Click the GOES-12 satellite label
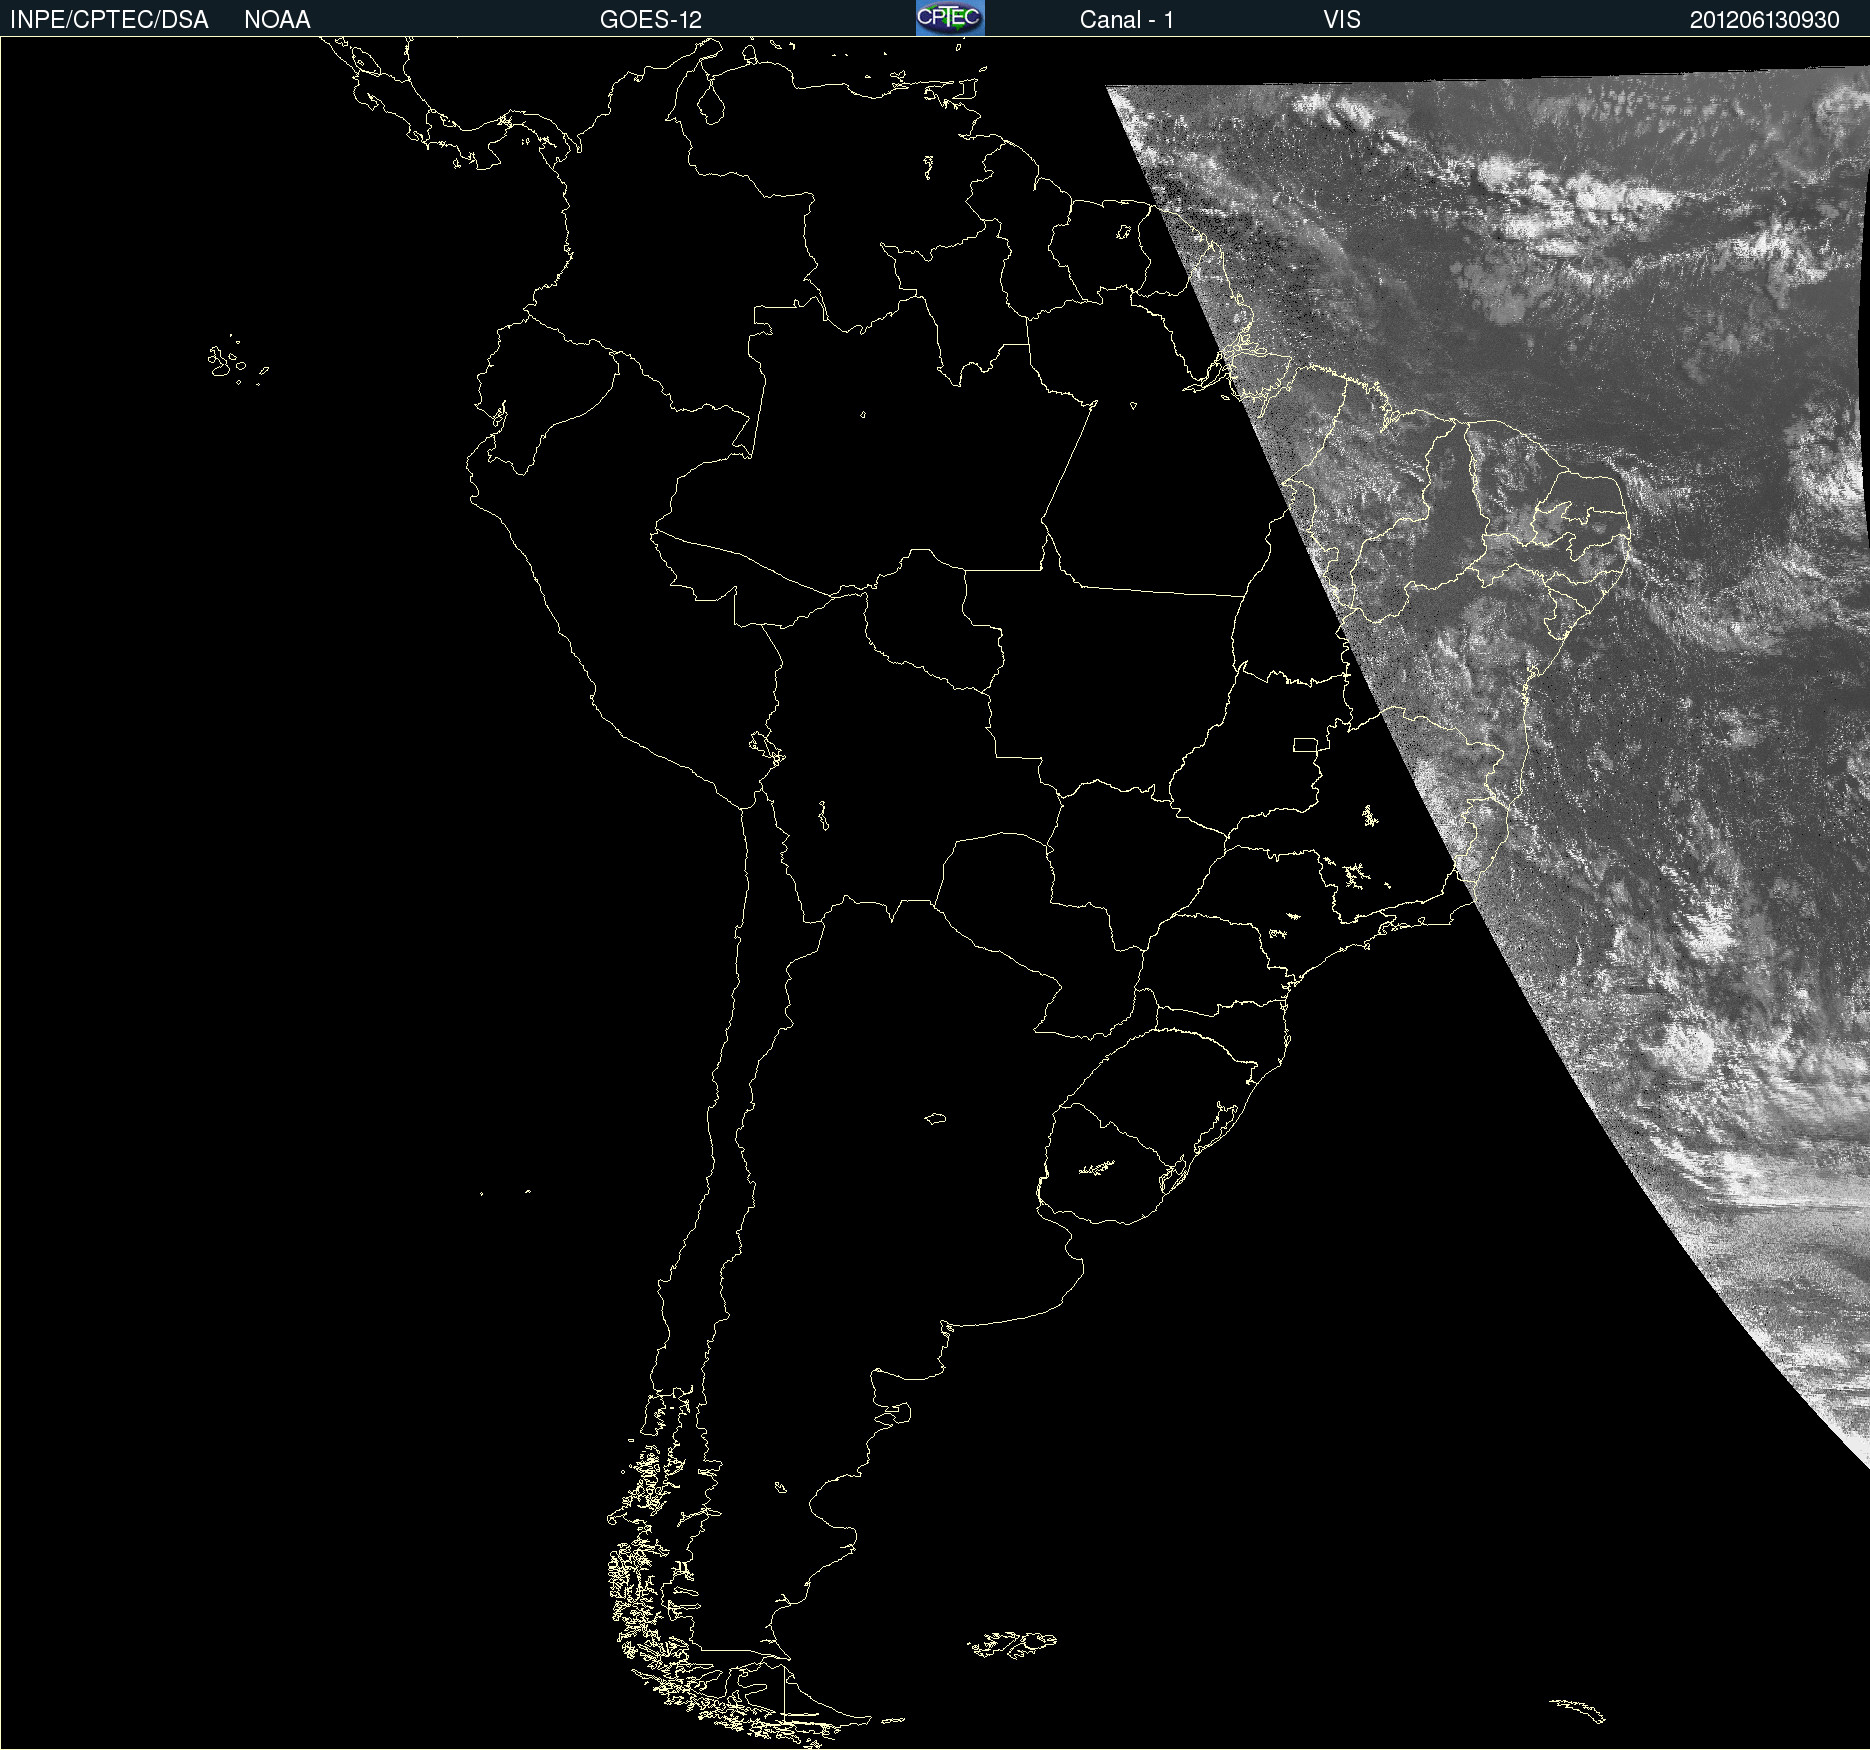The height and width of the screenshot is (1750, 1870). tap(651, 20)
